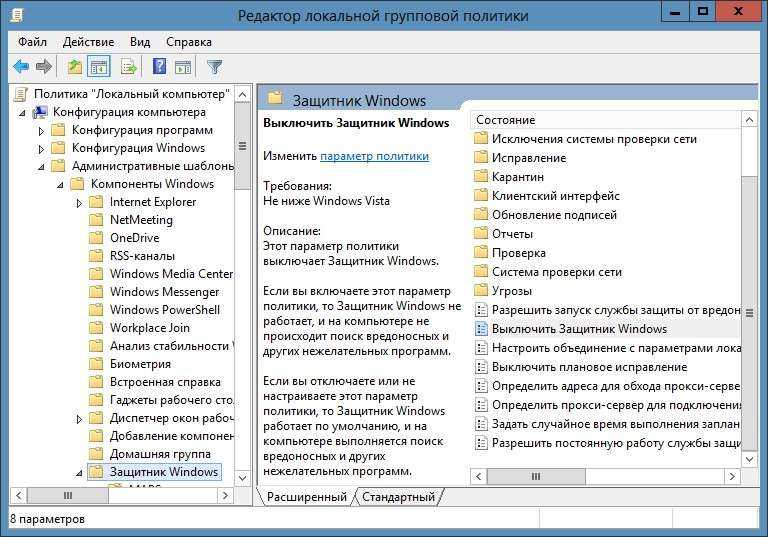The image size is (768, 537).
Task: Select the policy icon beside Выключить Защитник Windows
Action: pyautogui.click(x=481, y=329)
